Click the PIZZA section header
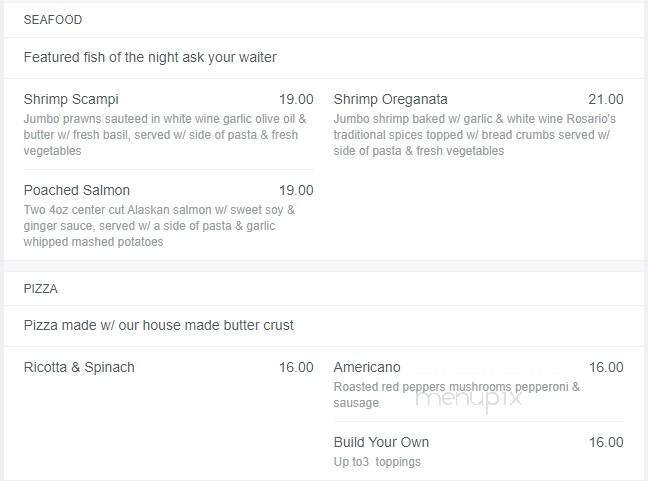 [41, 289]
